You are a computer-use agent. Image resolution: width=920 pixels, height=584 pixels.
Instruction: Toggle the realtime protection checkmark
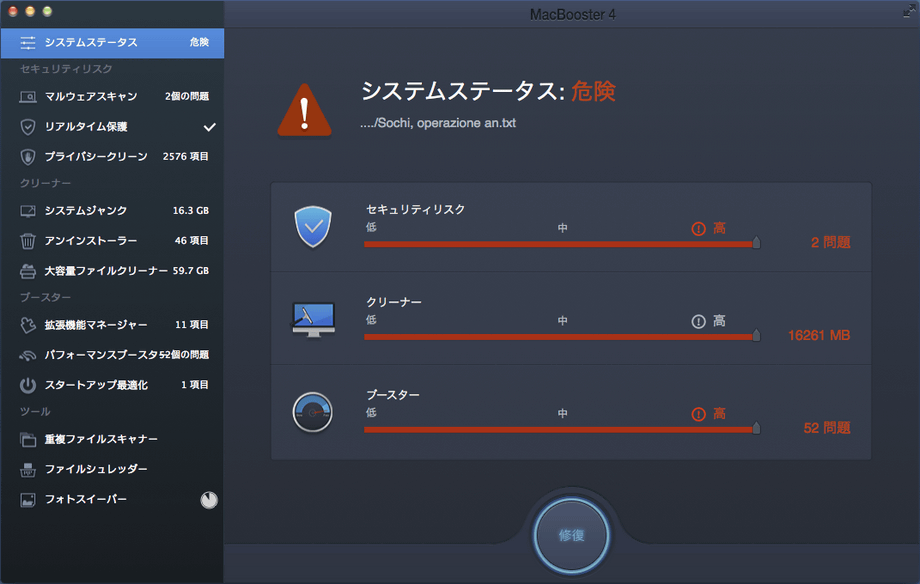pos(210,127)
